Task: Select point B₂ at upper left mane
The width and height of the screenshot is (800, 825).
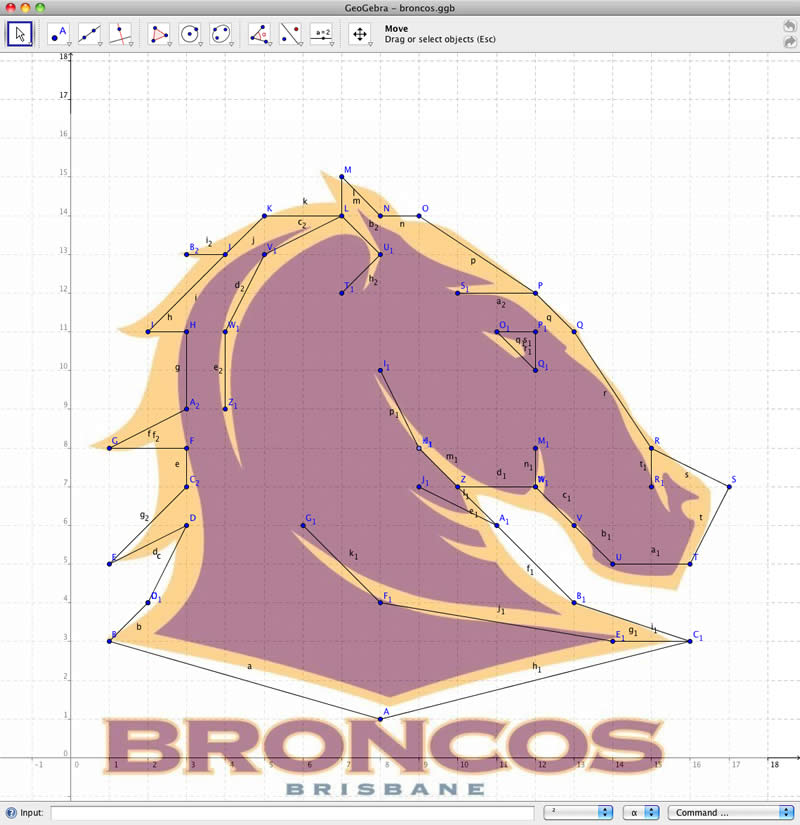Action: [186, 254]
